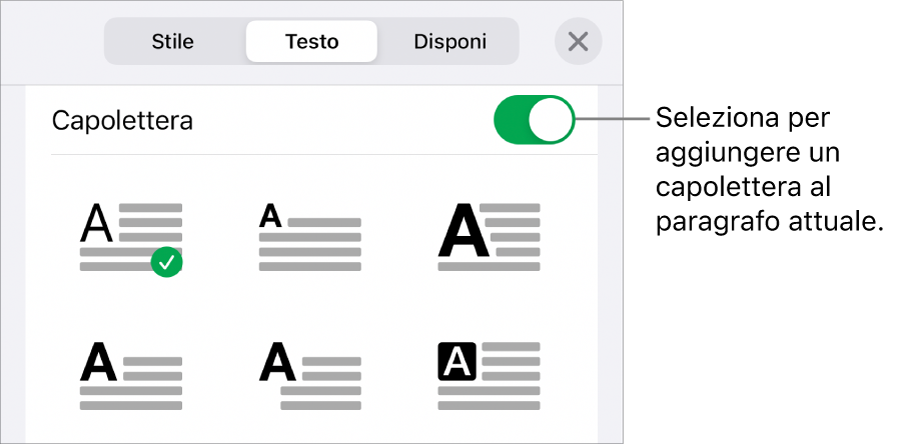Apply the inverted black box drop cap style
Screen dimensions: 902x444
coord(490,375)
